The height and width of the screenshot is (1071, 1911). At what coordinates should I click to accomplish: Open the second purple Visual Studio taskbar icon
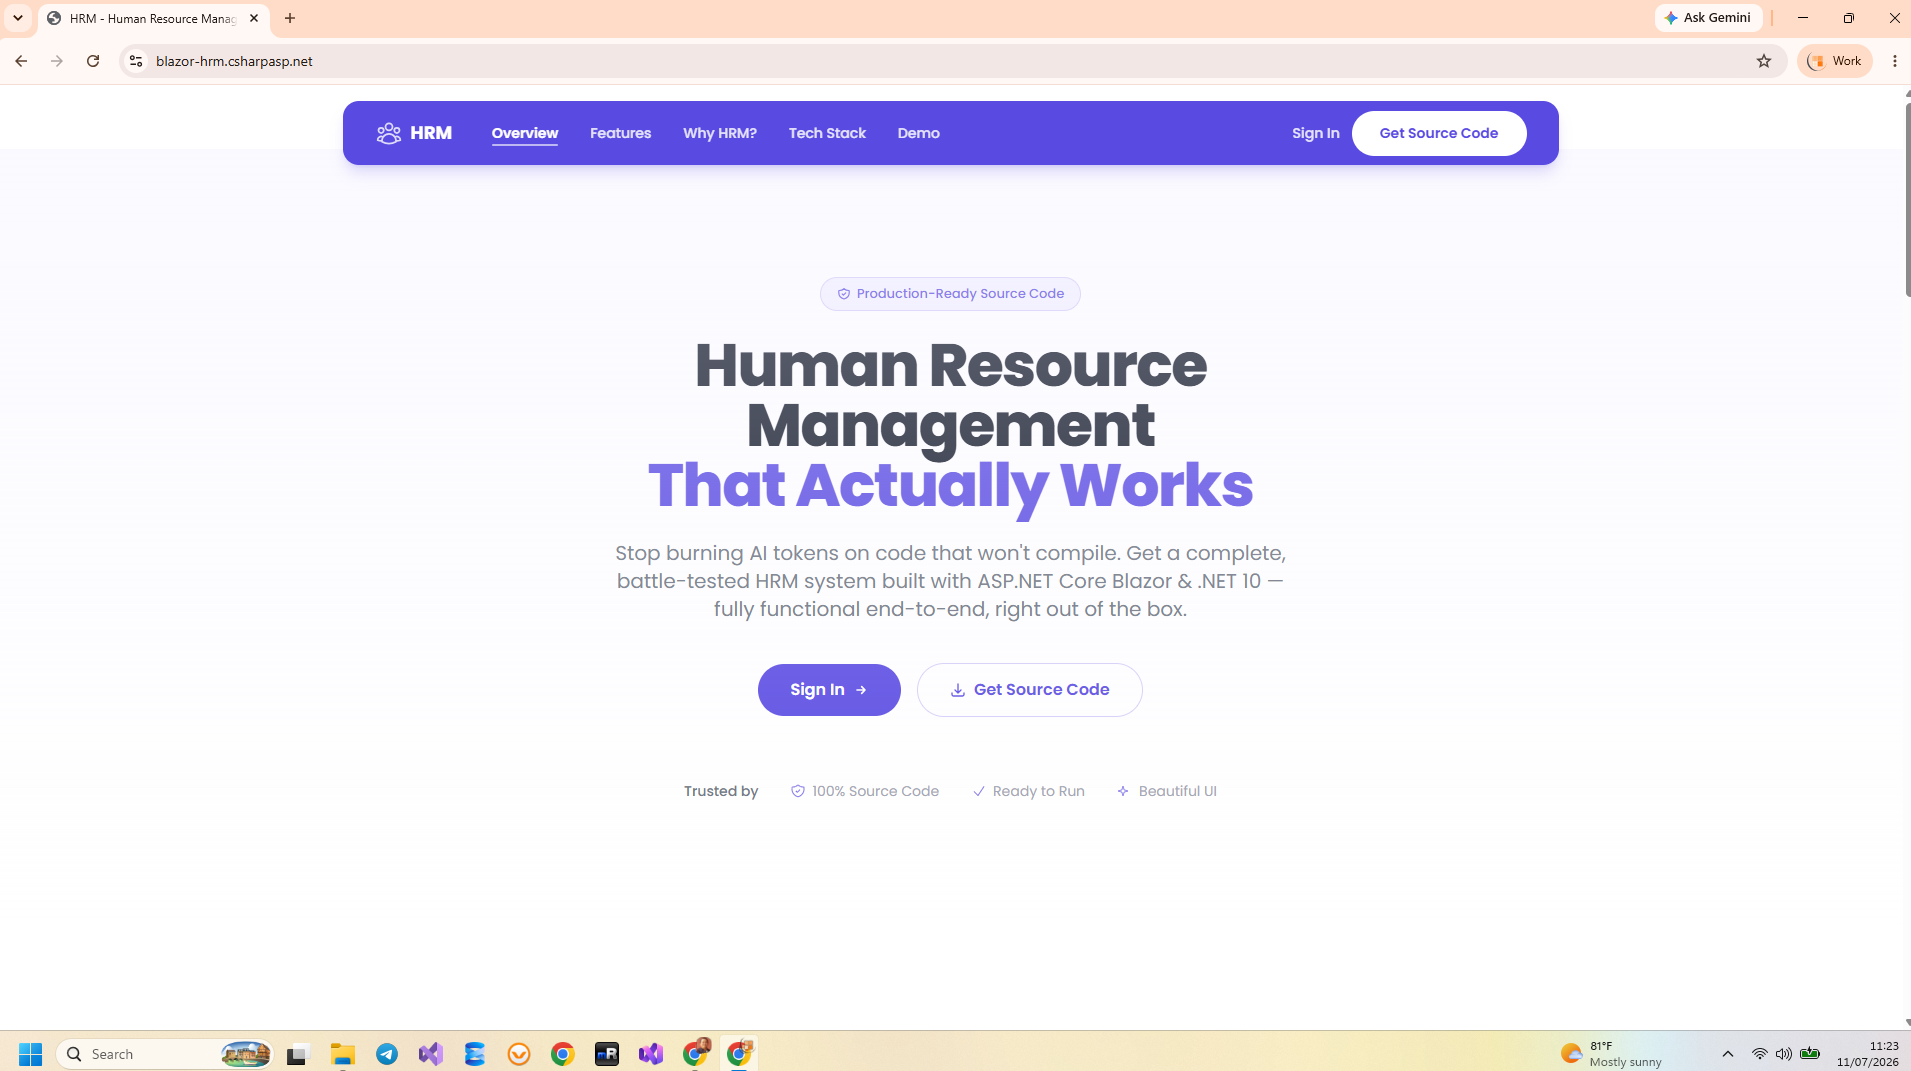coord(651,1054)
